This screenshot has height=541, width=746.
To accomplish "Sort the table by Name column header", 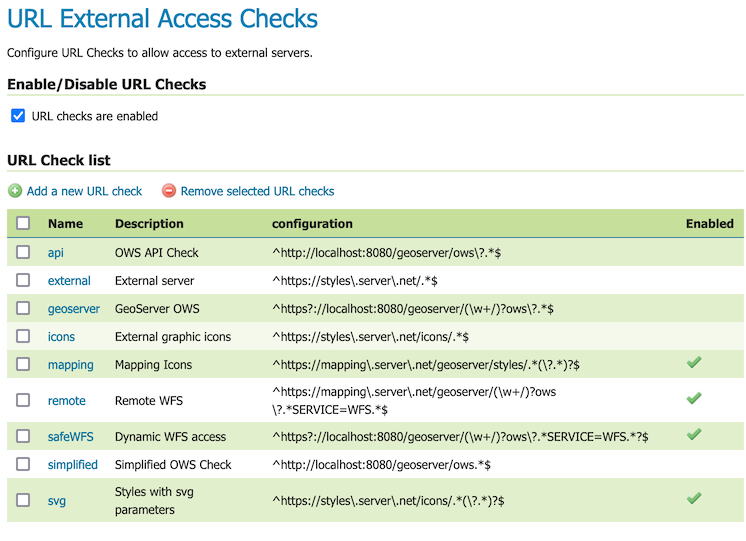I will coord(65,224).
